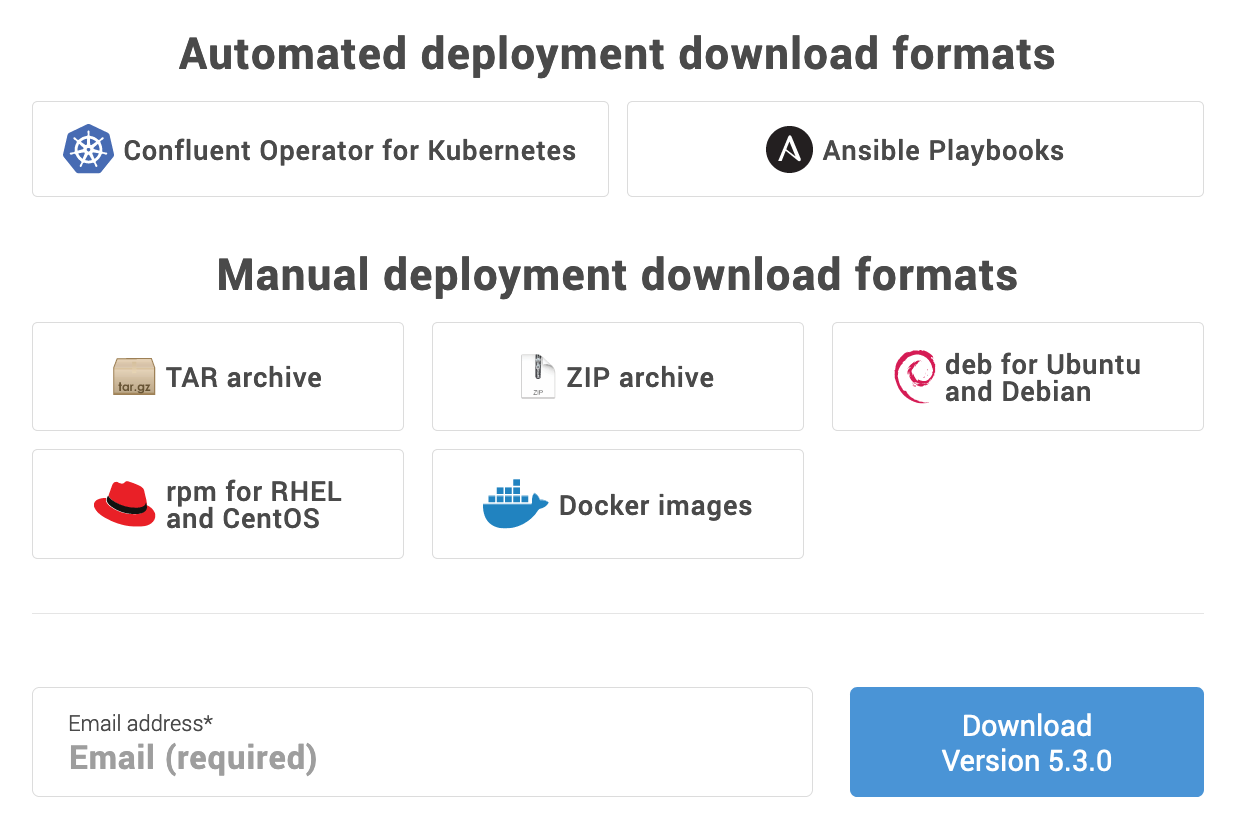Pick the TAR archive format label
The height and width of the screenshot is (826, 1236).
click(244, 377)
